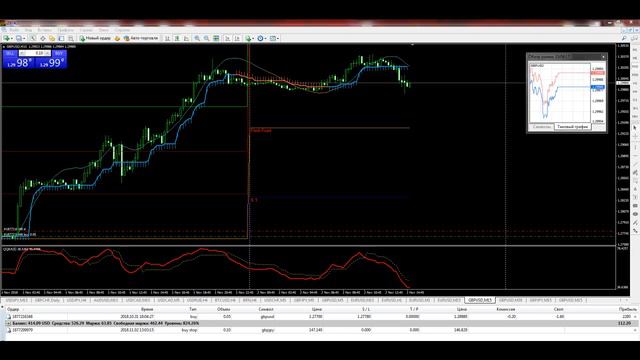The image size is (640, 360).
Task: Expand the Profiles dropdown arrow
Action: (24, 38)
